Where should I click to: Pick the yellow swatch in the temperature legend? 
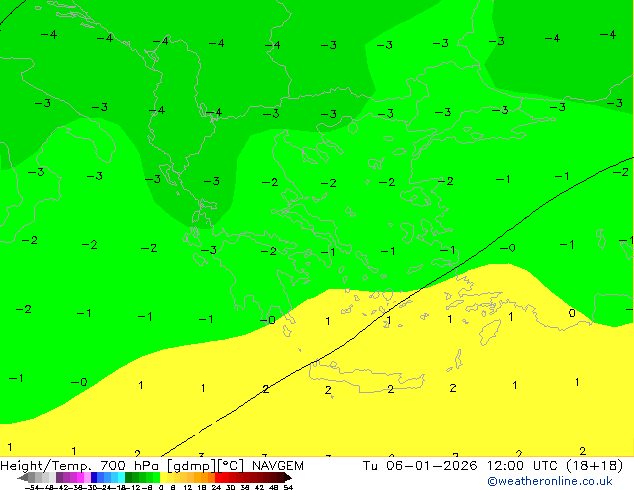point(164,477)
